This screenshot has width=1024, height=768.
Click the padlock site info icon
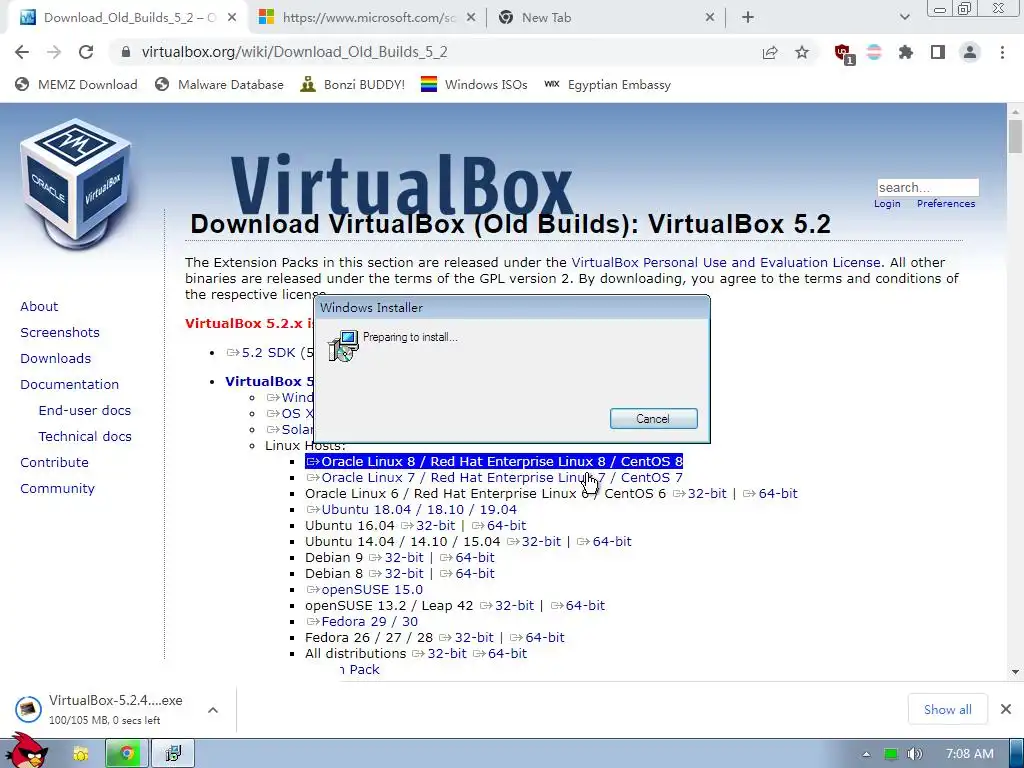(x=126, y=52)
